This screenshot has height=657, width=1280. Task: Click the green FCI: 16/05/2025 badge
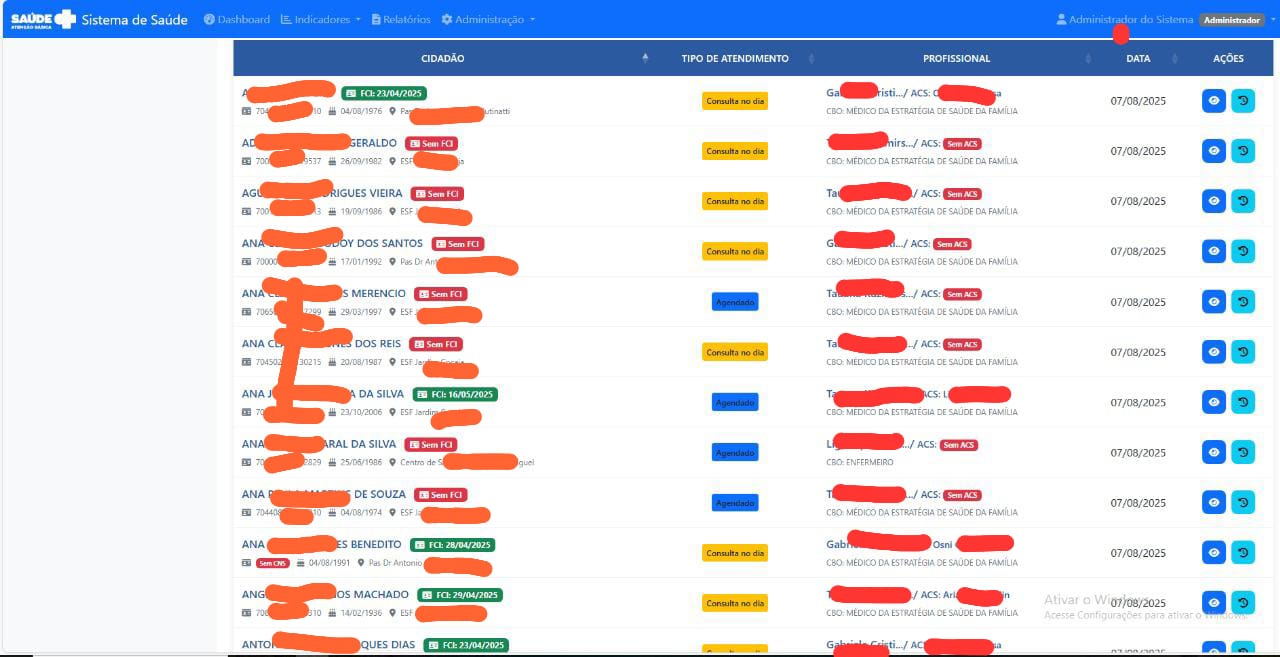point(455,394)
